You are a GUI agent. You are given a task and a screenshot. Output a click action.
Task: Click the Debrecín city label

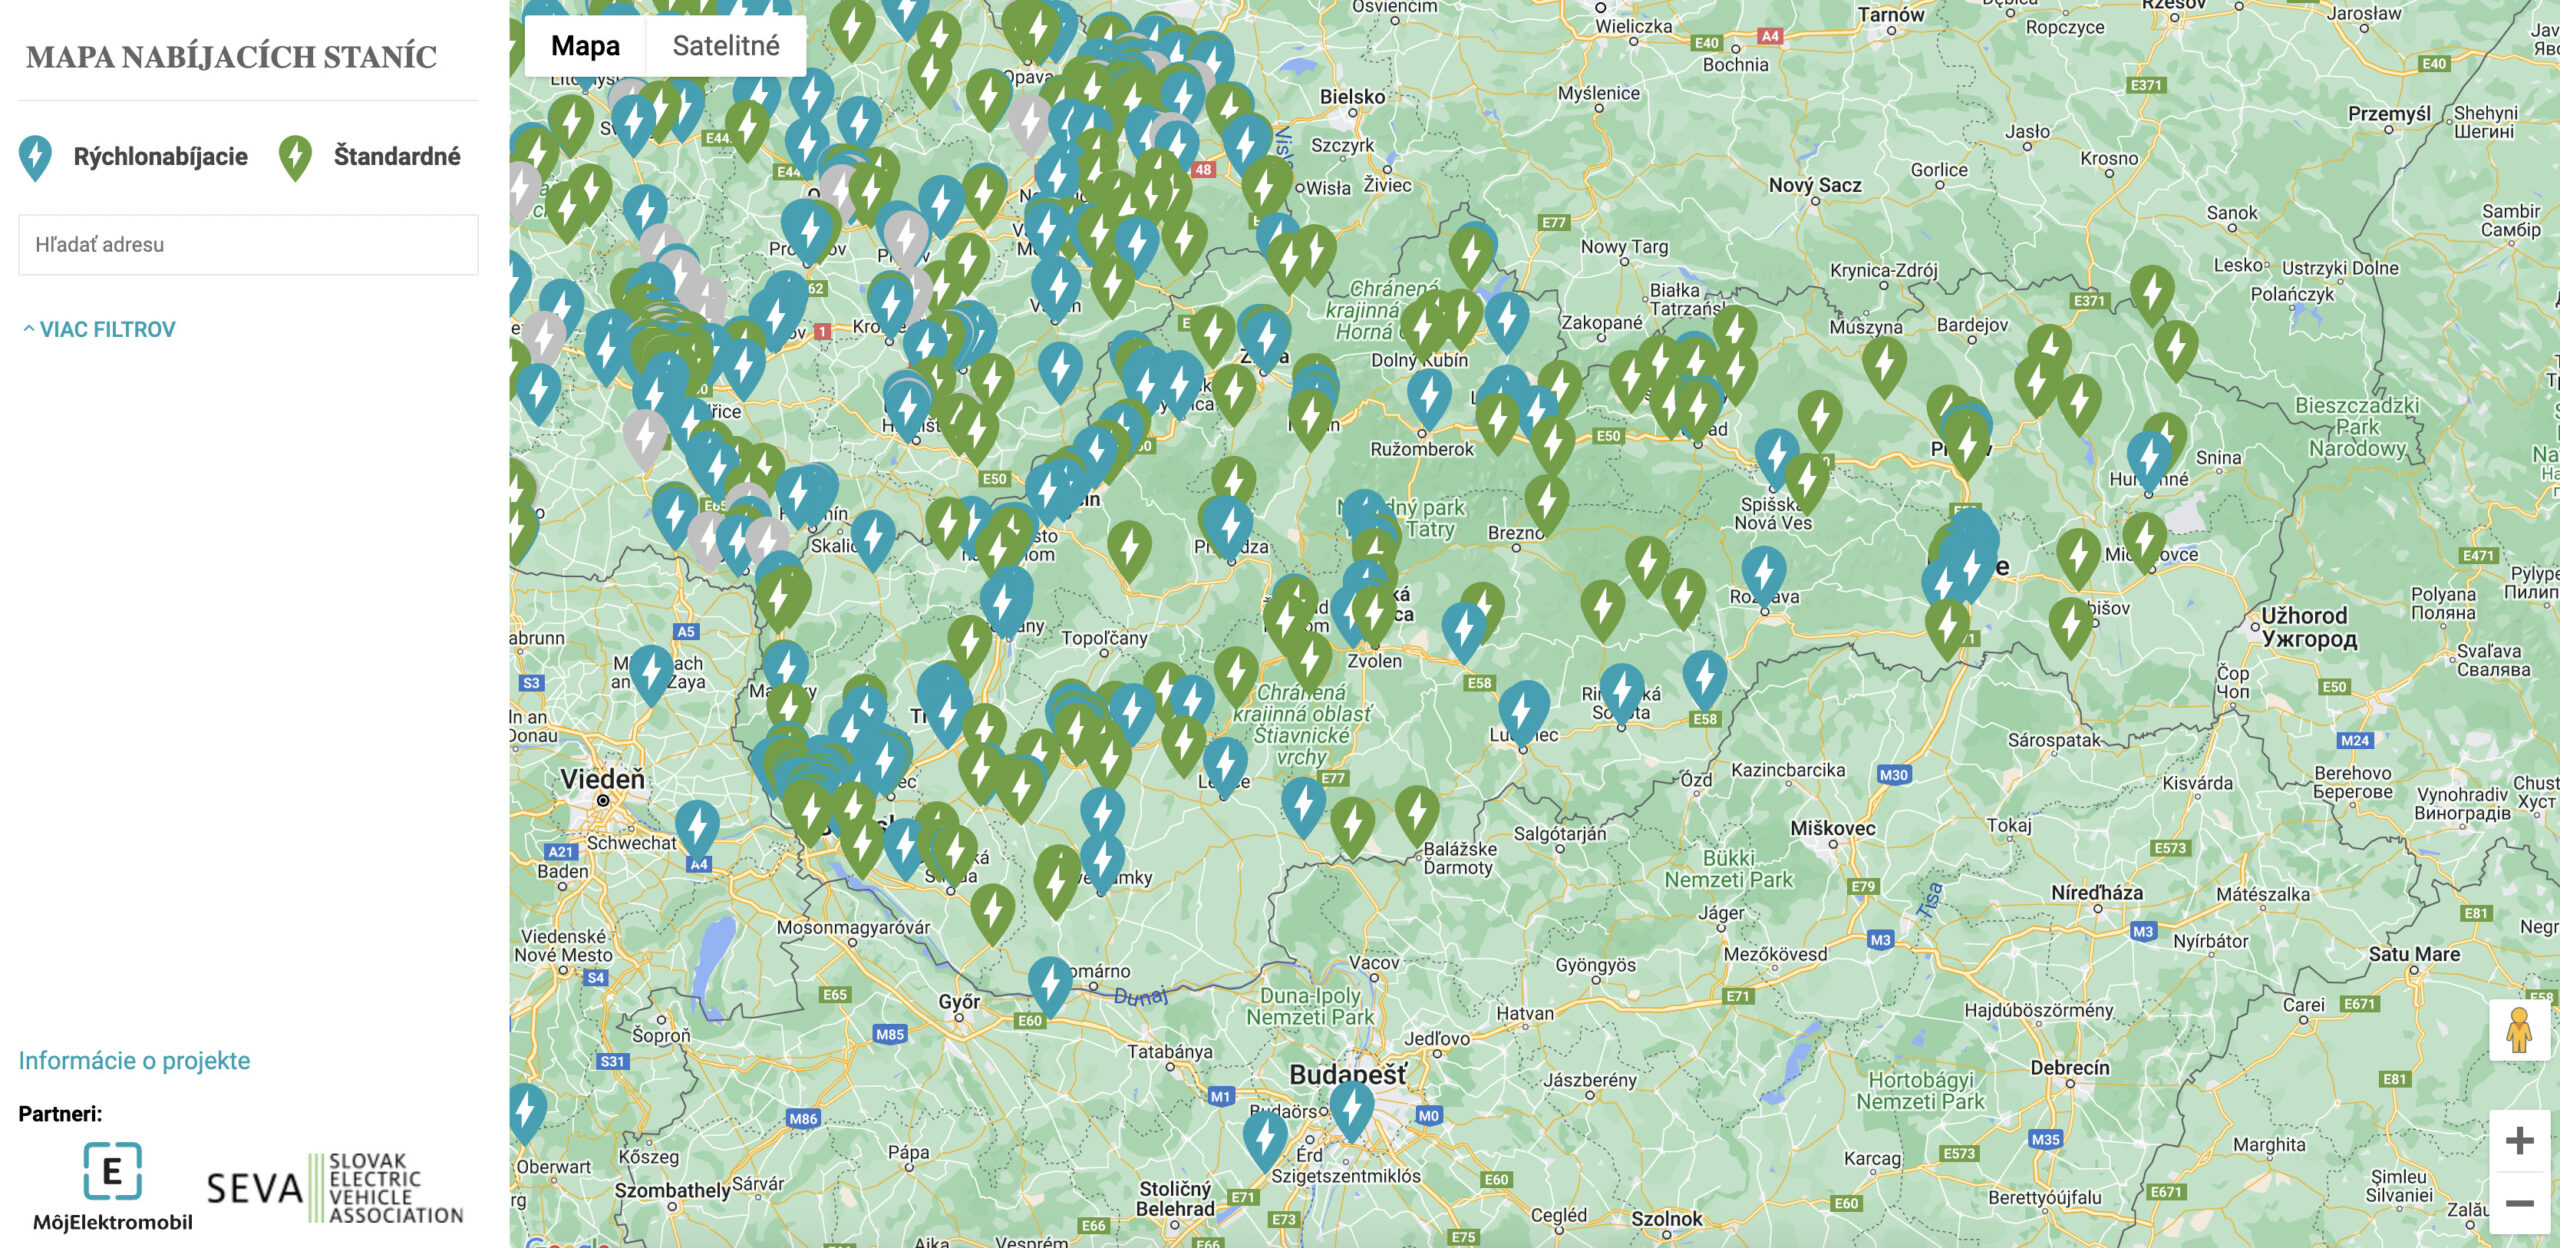click(x=2069, y=1068)
